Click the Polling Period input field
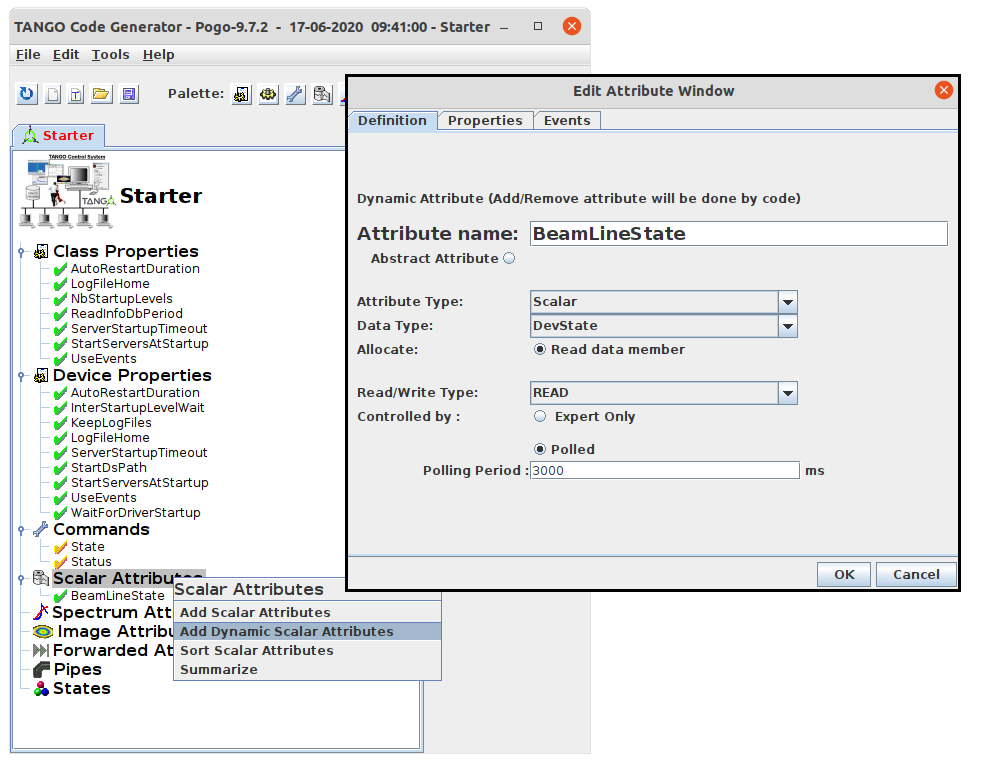Image resolution: width=1000 pixels, height=763 pixels. click(x=665, y=471)
